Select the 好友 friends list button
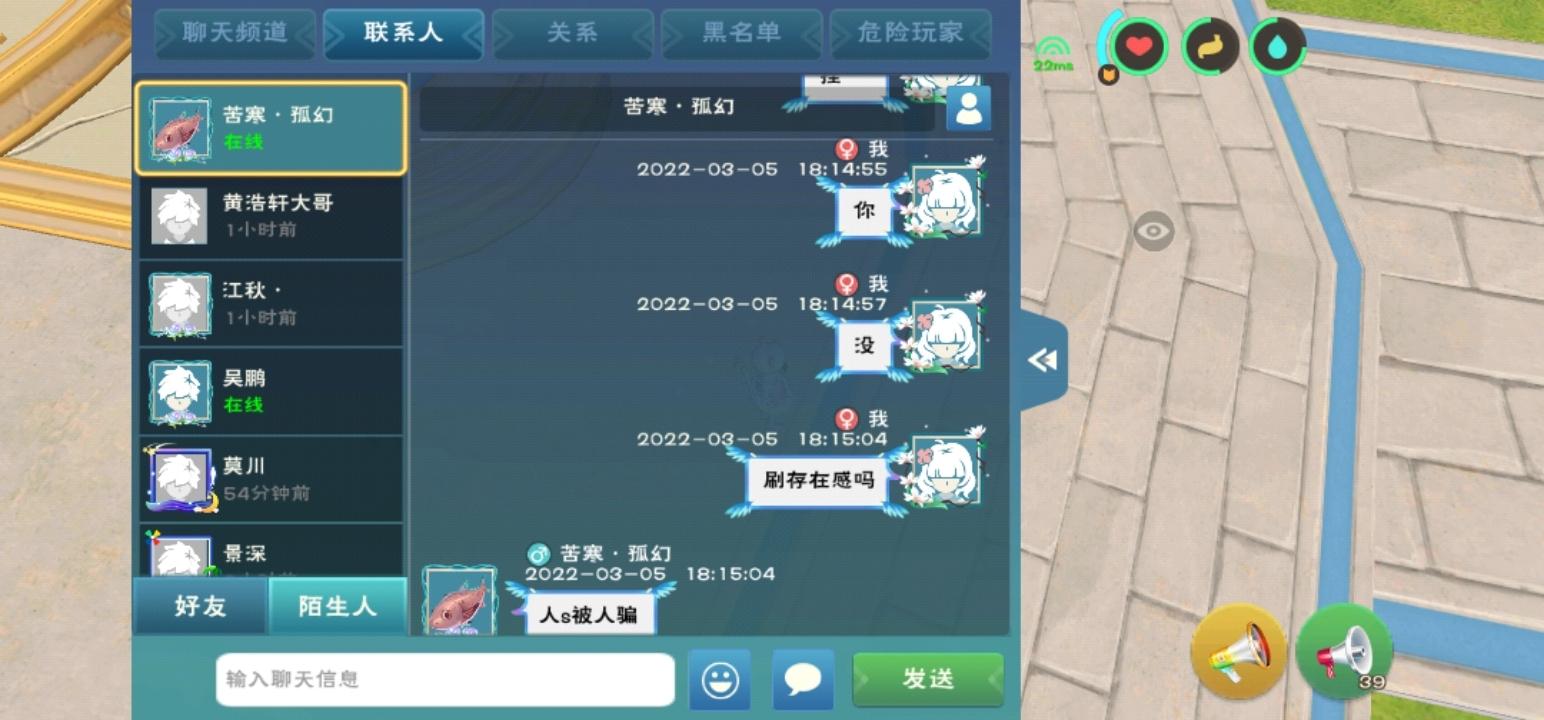The height and width of the screenshot is (720, 1544). (201, 606)
